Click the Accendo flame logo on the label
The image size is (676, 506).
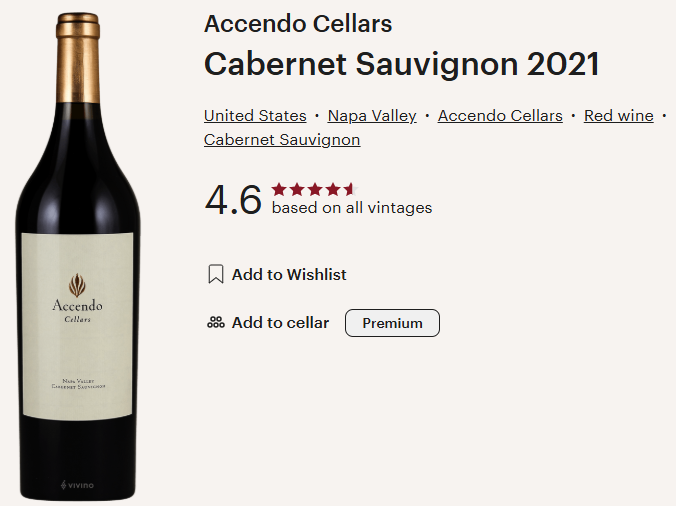point(77,284)
